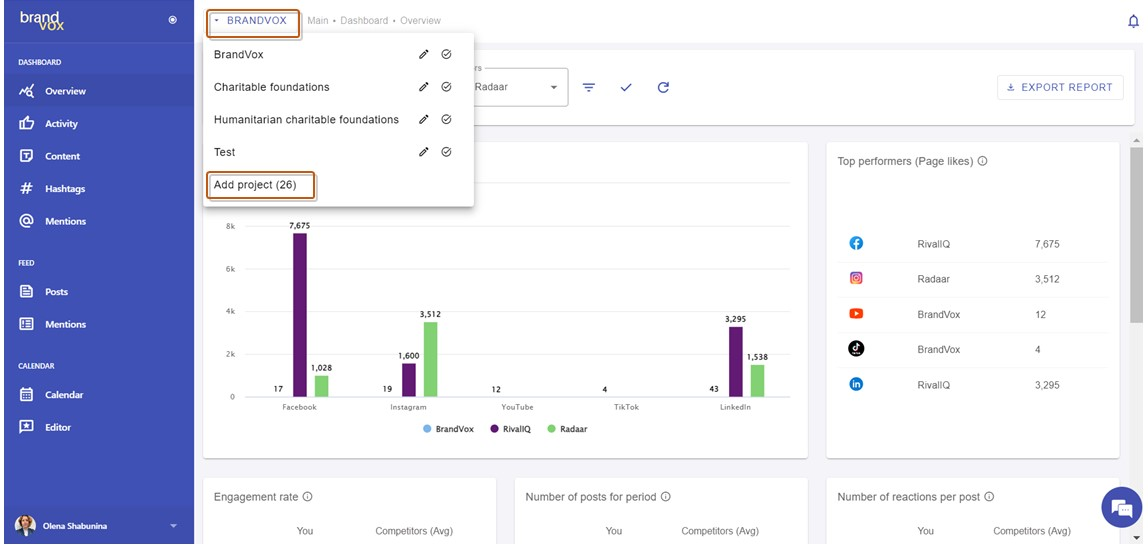Viewport: 1148px width, 552px height.
Task: Click Top performers info icon
Action: click(983, 161)
